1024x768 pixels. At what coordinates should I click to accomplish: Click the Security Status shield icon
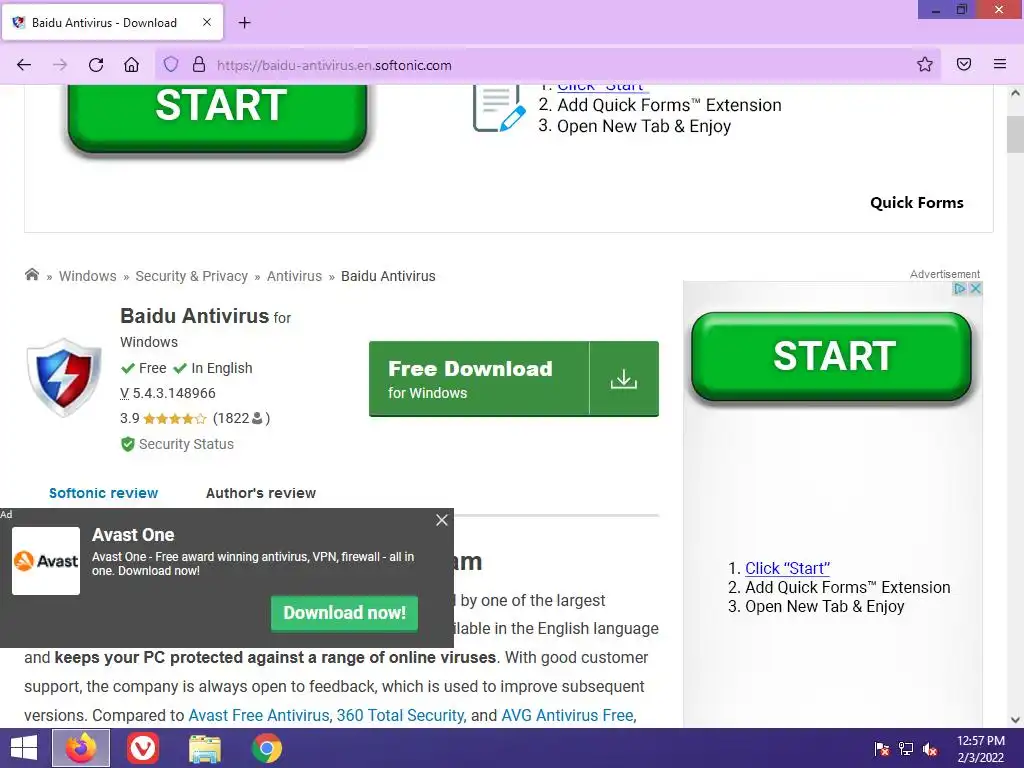[x=127, y=444]
